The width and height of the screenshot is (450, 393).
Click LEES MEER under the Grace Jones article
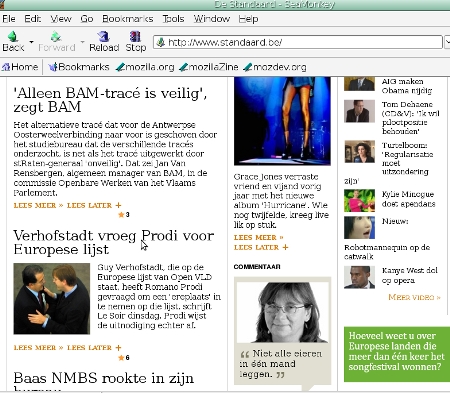pyautogui.click(x=259, y=238)
